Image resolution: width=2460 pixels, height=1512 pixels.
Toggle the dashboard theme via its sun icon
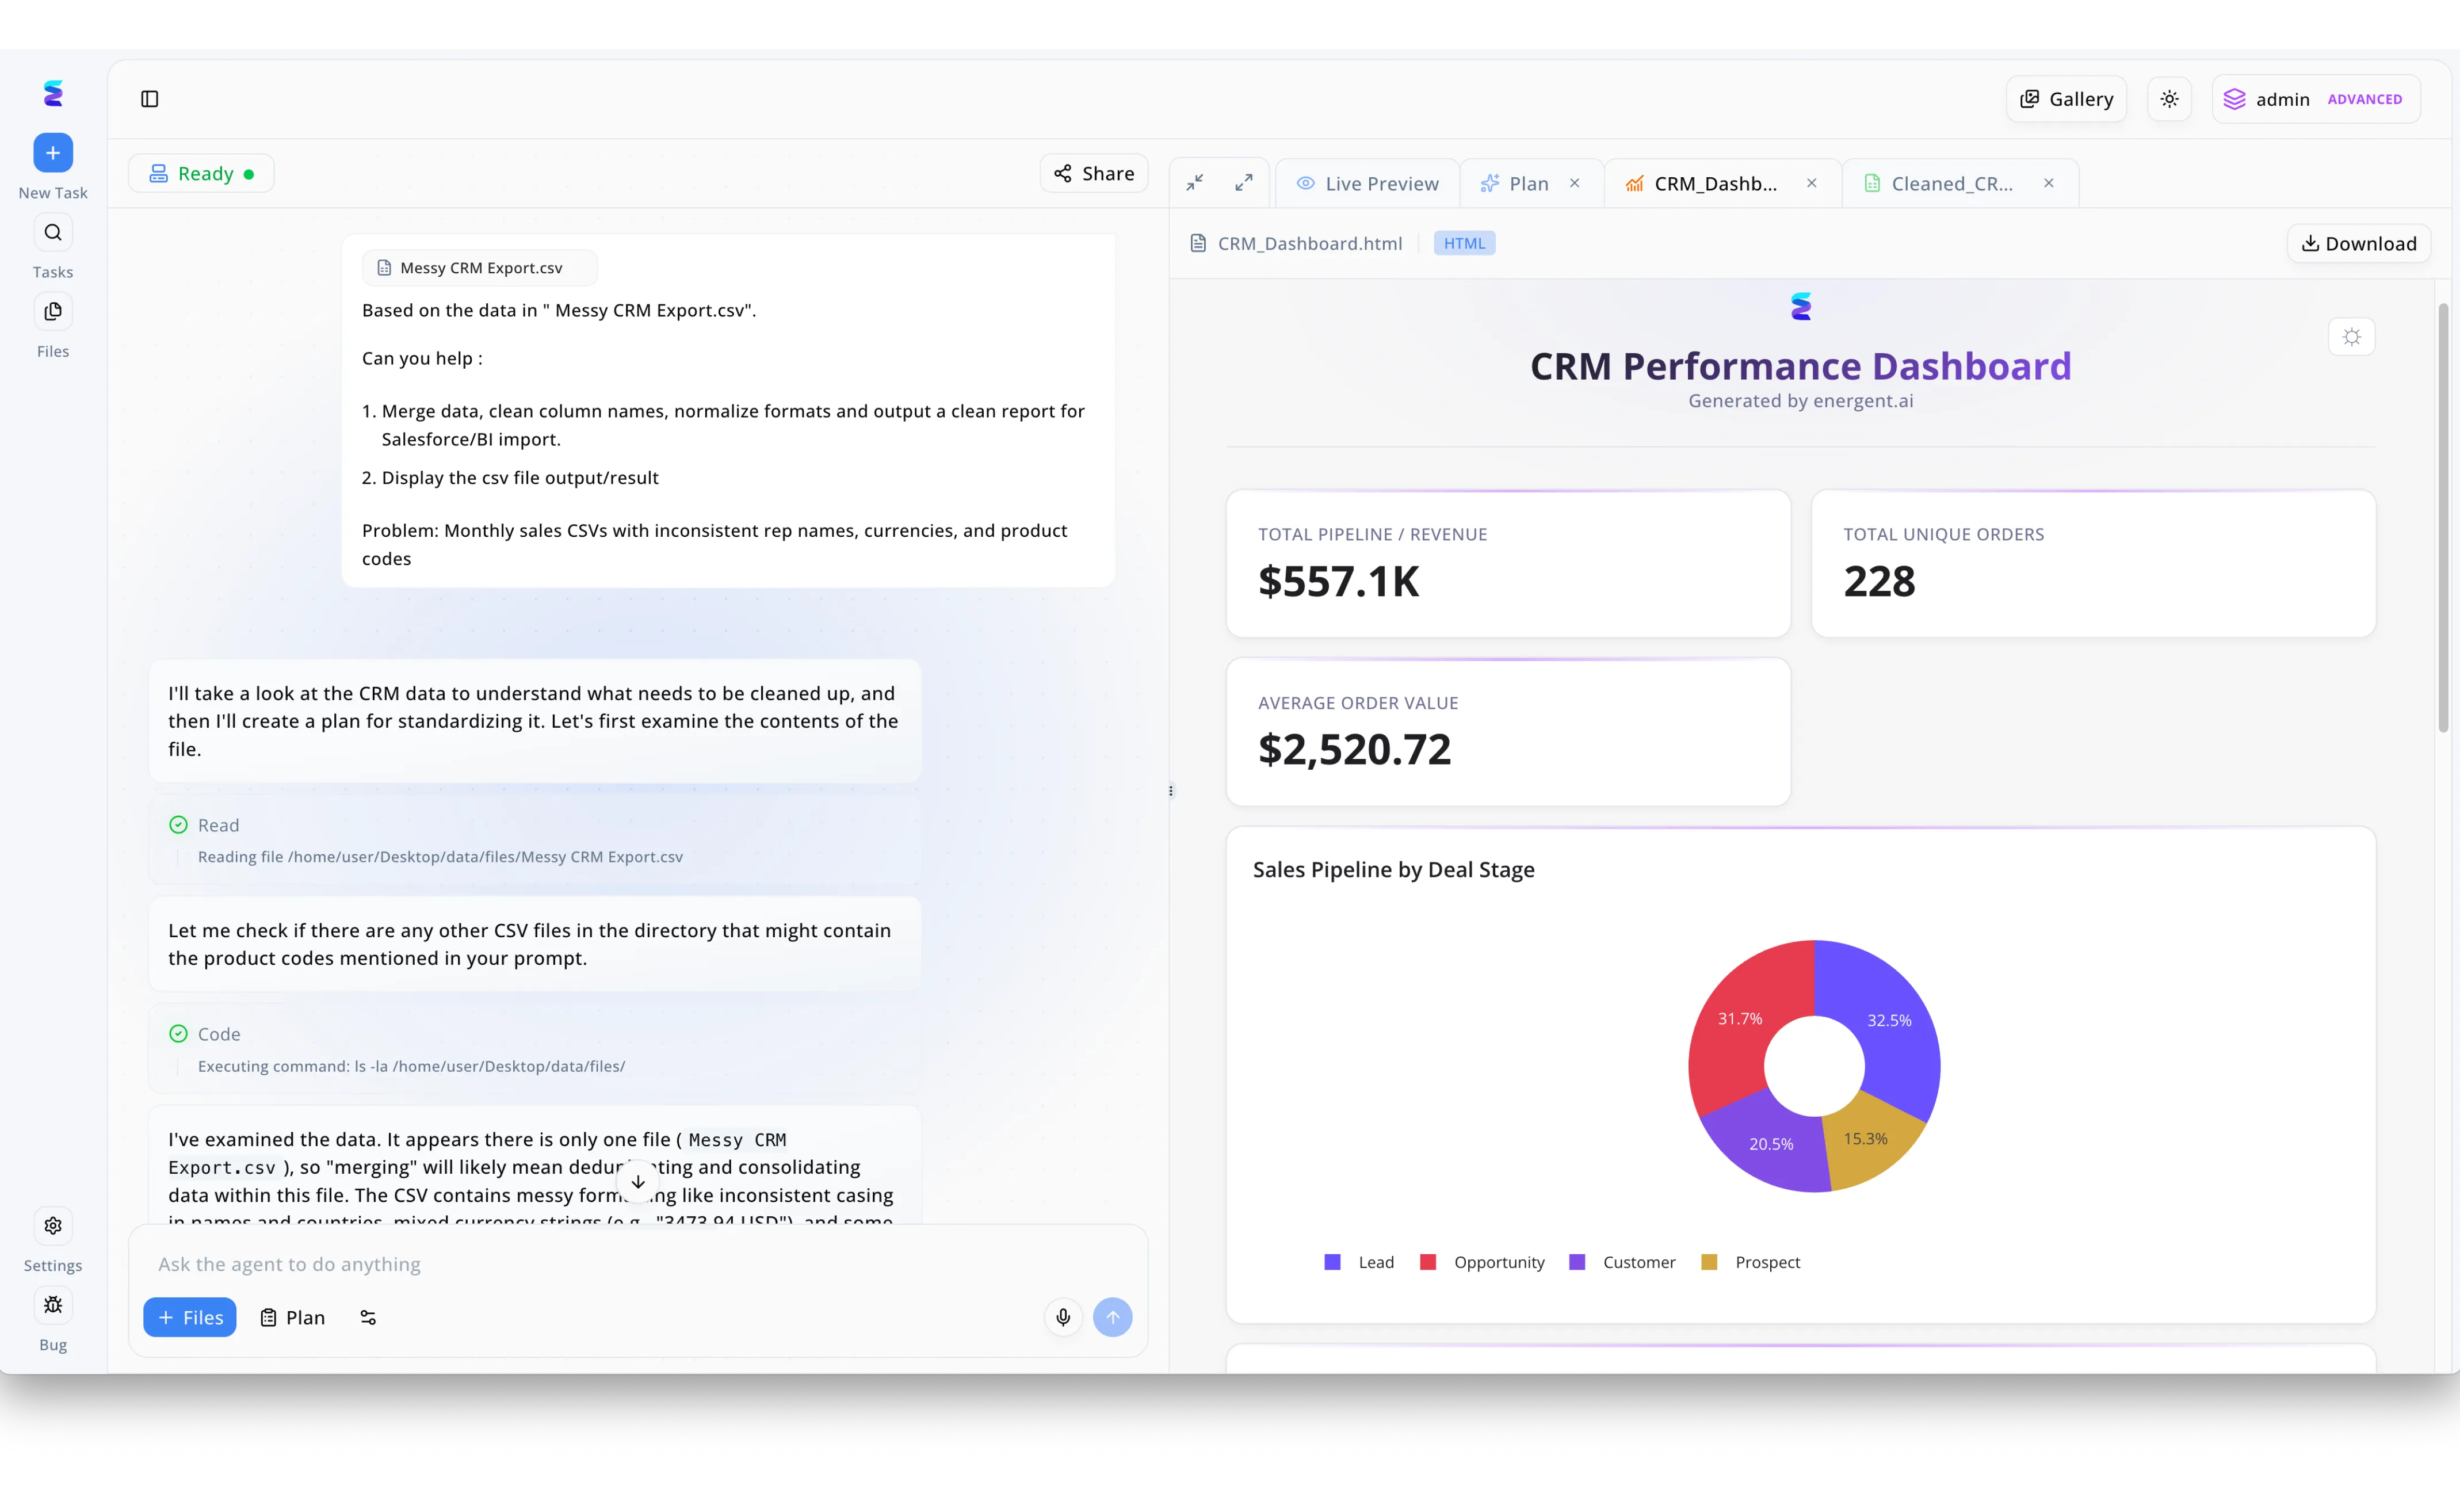pos(2351,336)
